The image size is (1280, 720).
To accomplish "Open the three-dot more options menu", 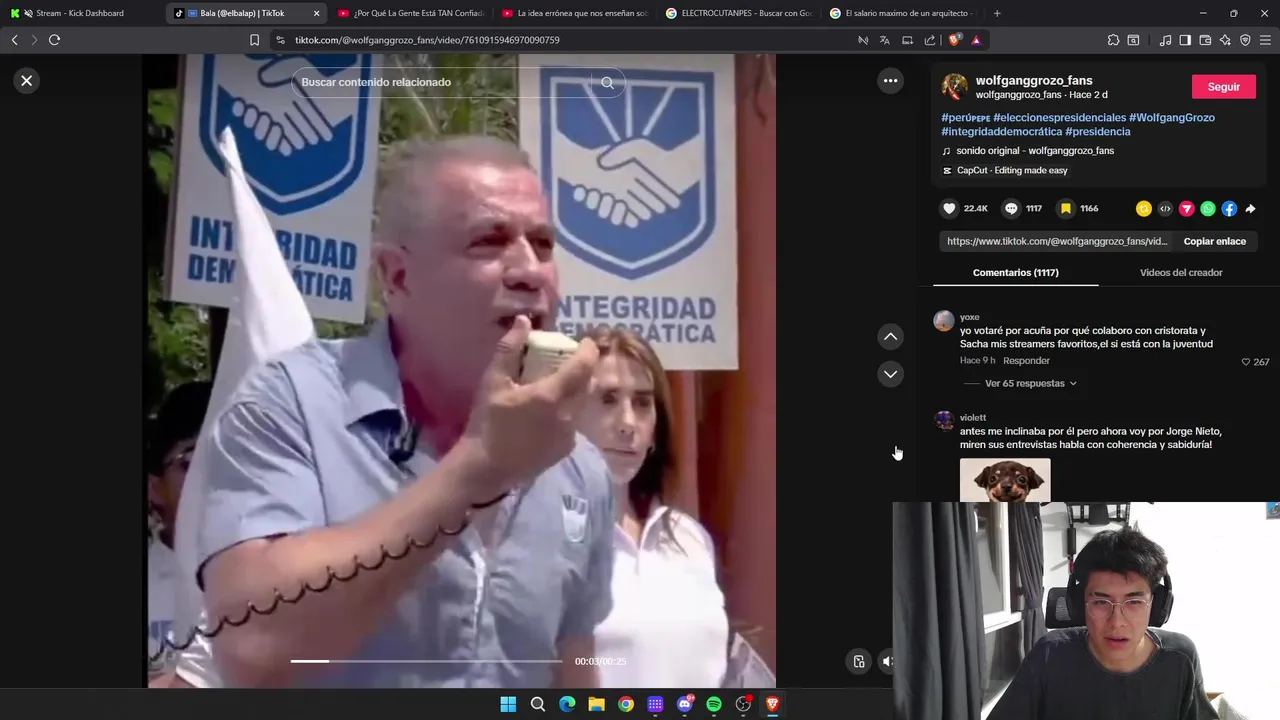I will pos(890,81).
